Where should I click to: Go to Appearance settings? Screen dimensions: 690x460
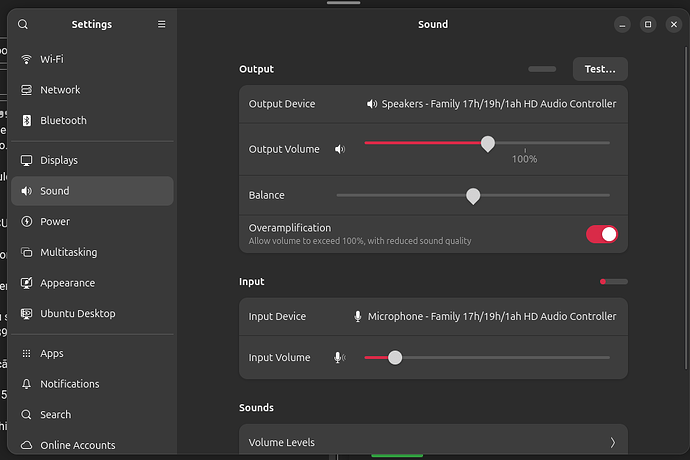point(67,283)
